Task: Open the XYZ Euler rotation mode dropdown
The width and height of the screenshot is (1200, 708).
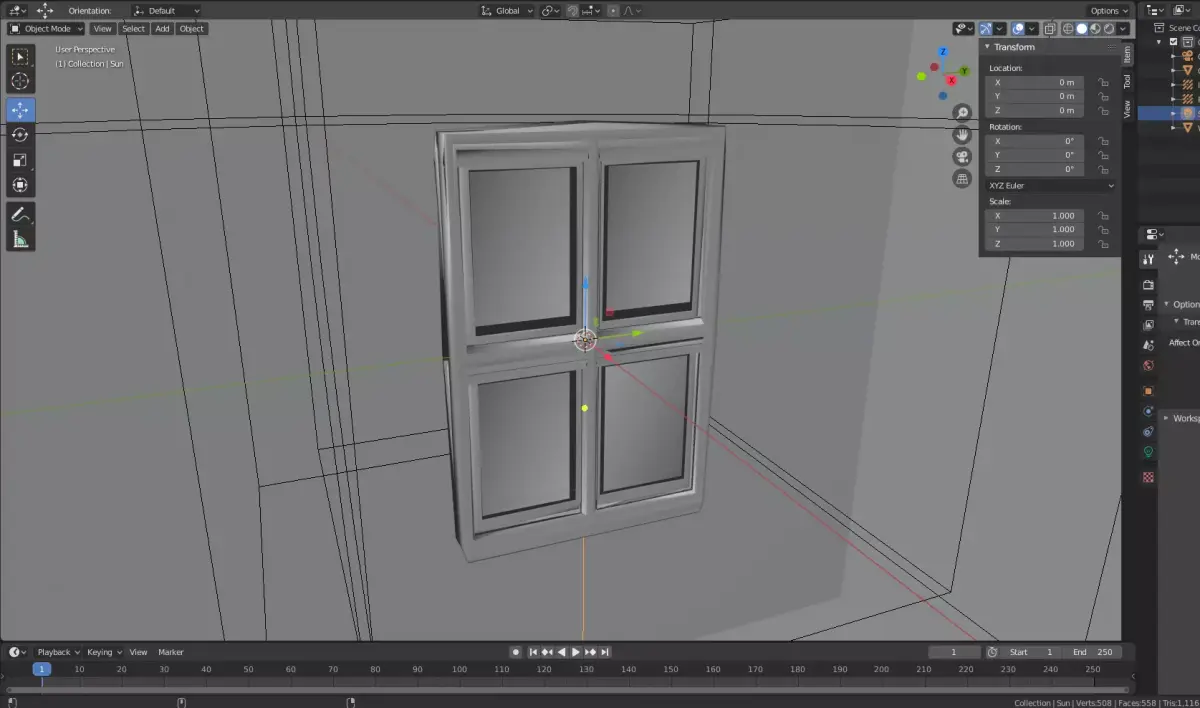Action: point(1050,185)
